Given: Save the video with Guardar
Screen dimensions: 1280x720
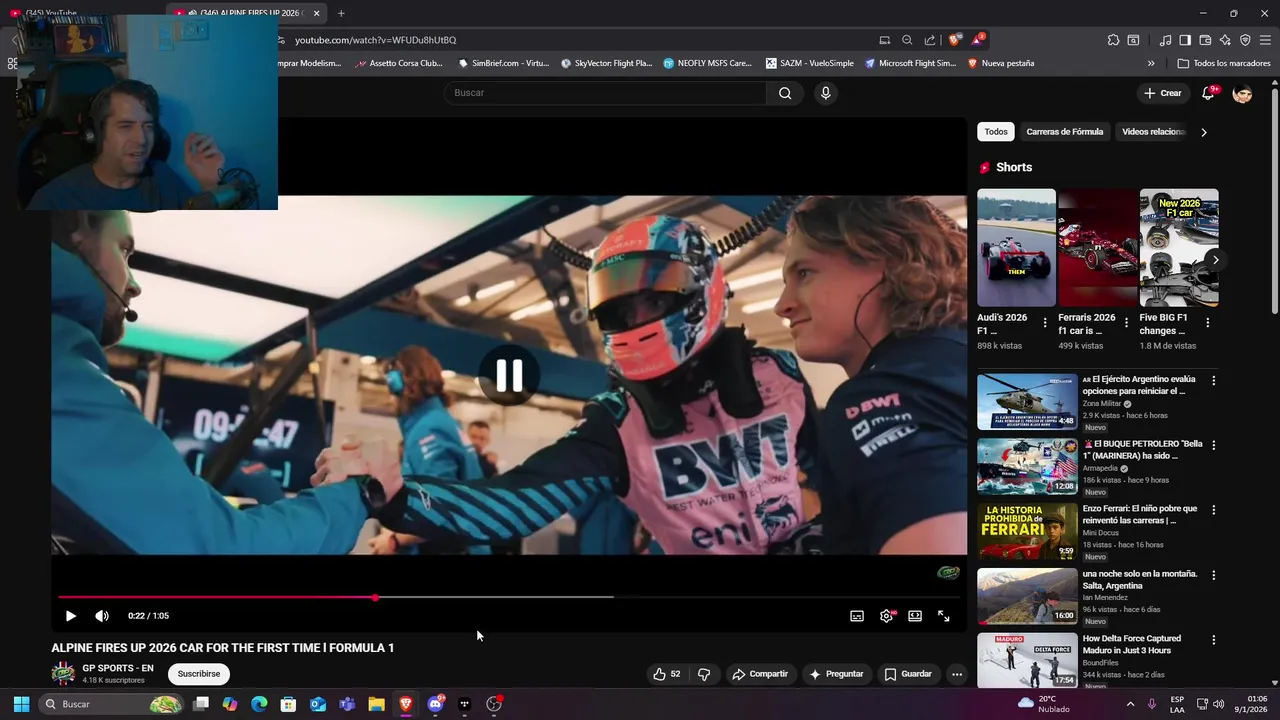Looking at the screenshot, I should click(x=908, y=674).
